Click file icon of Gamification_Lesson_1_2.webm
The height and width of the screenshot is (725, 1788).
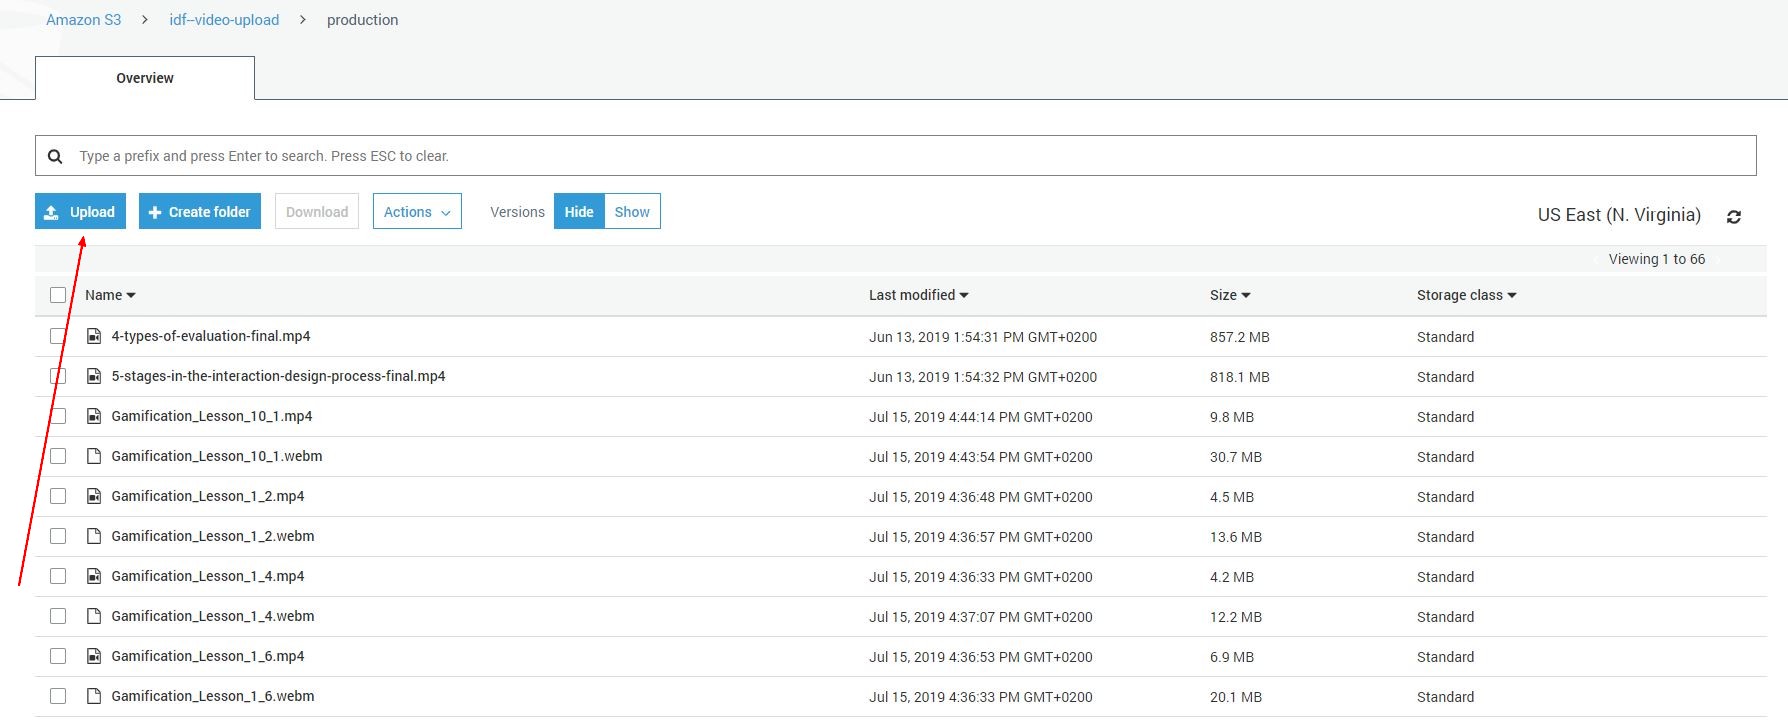click(94, 536)
